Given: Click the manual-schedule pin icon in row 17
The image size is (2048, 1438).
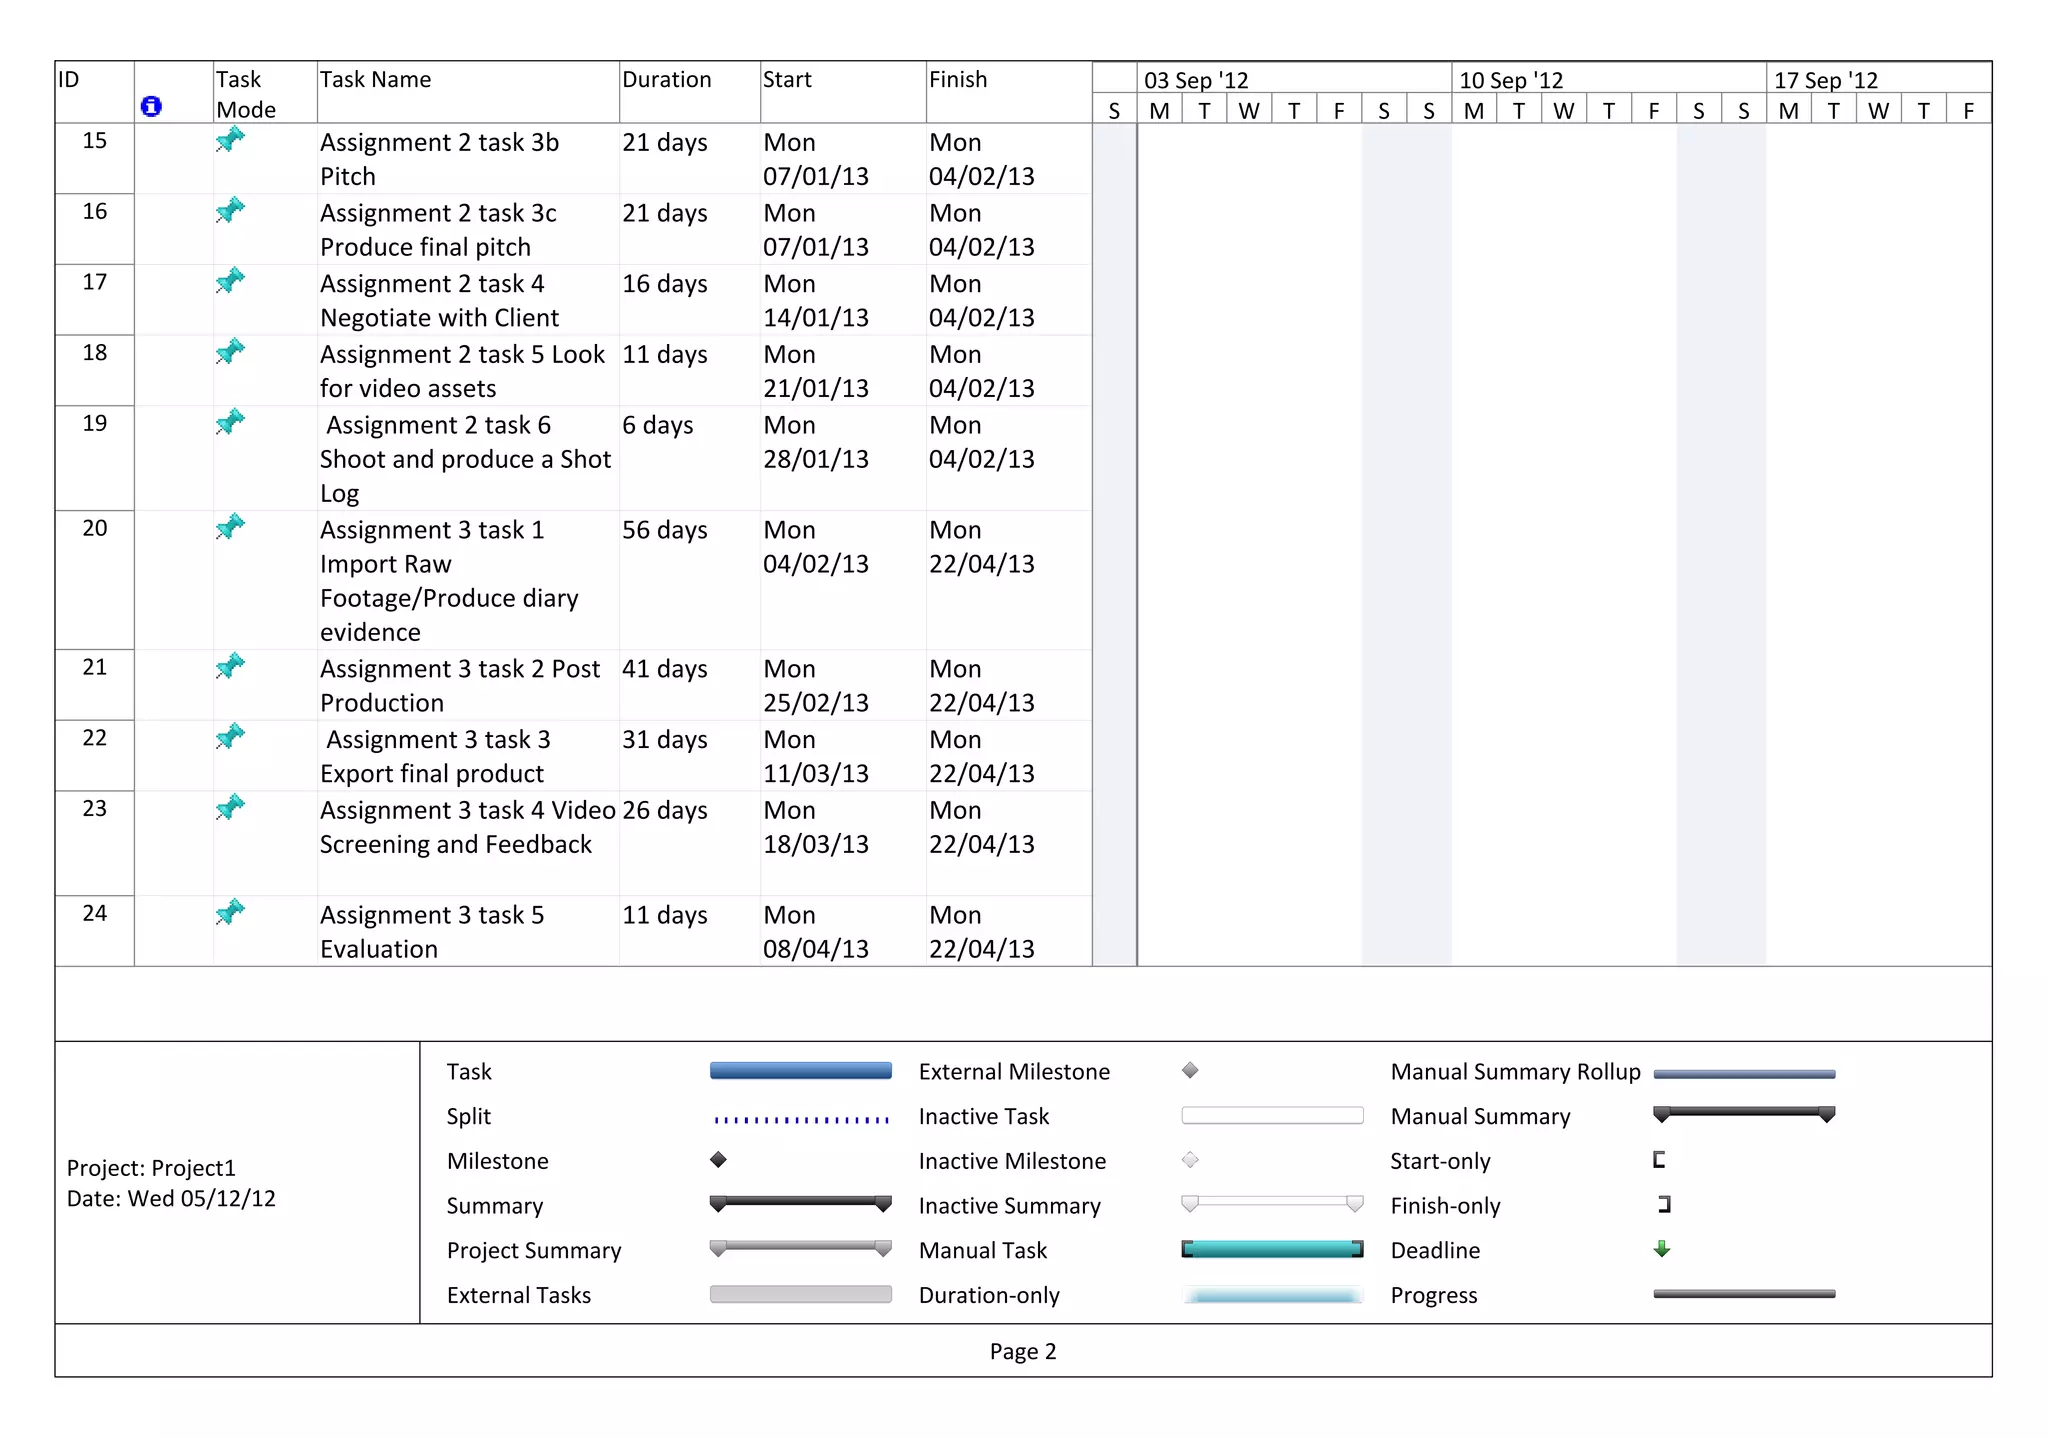Looking at the screenshot, I should [230, 281].
